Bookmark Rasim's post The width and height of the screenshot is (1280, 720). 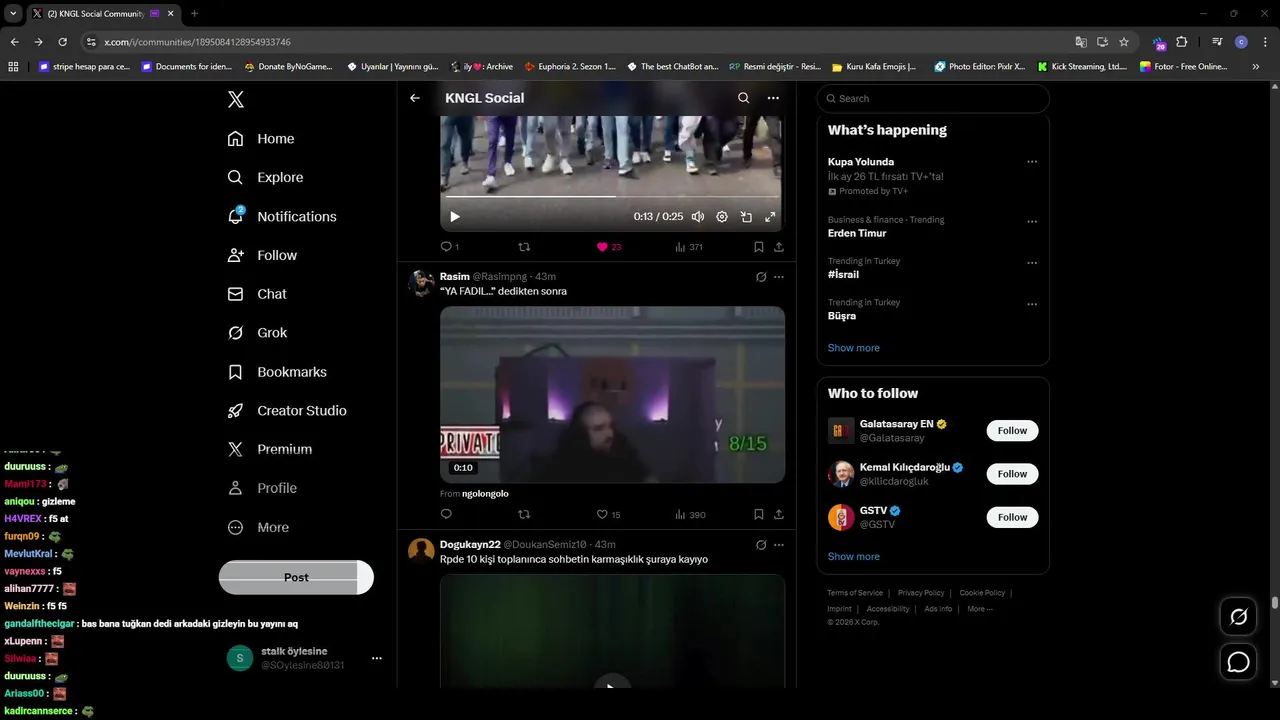tap(759, 514)
